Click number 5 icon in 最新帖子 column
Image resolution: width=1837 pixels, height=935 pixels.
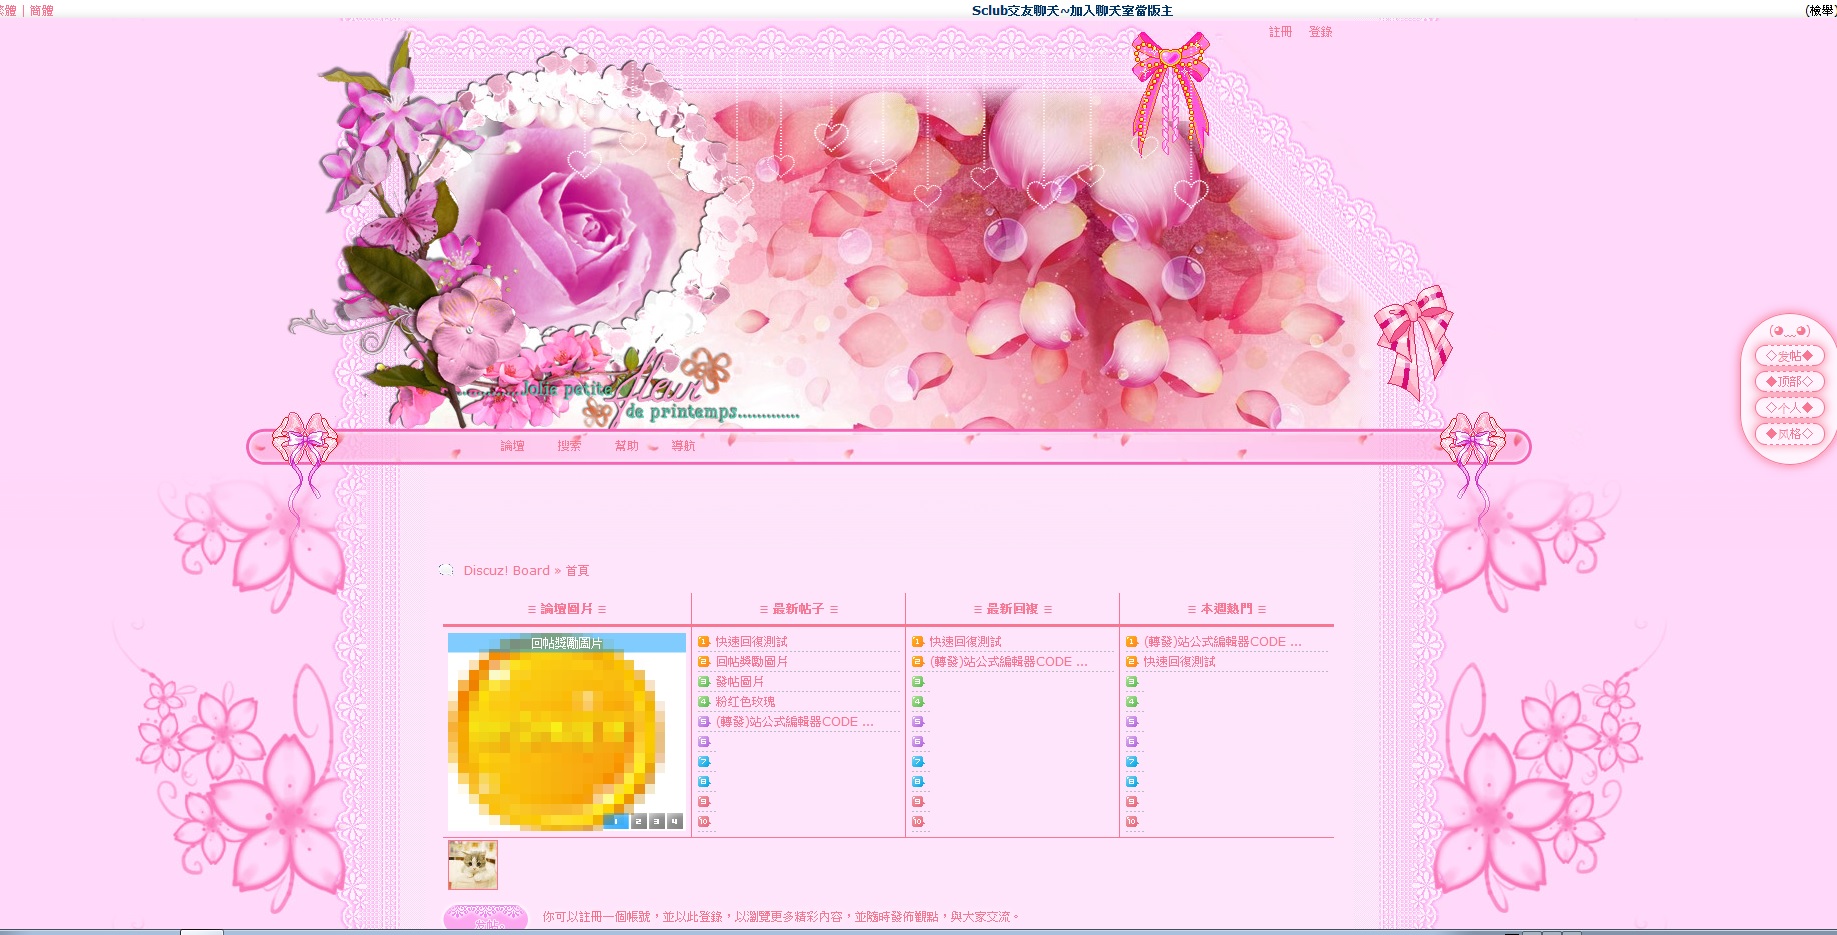(x=704, y=722)
